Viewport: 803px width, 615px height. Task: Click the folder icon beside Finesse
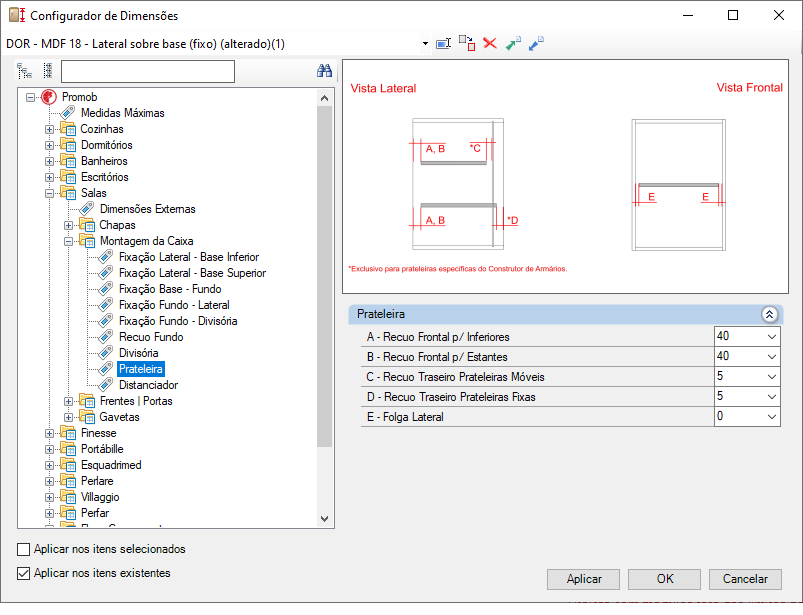[x=68, y=433]
